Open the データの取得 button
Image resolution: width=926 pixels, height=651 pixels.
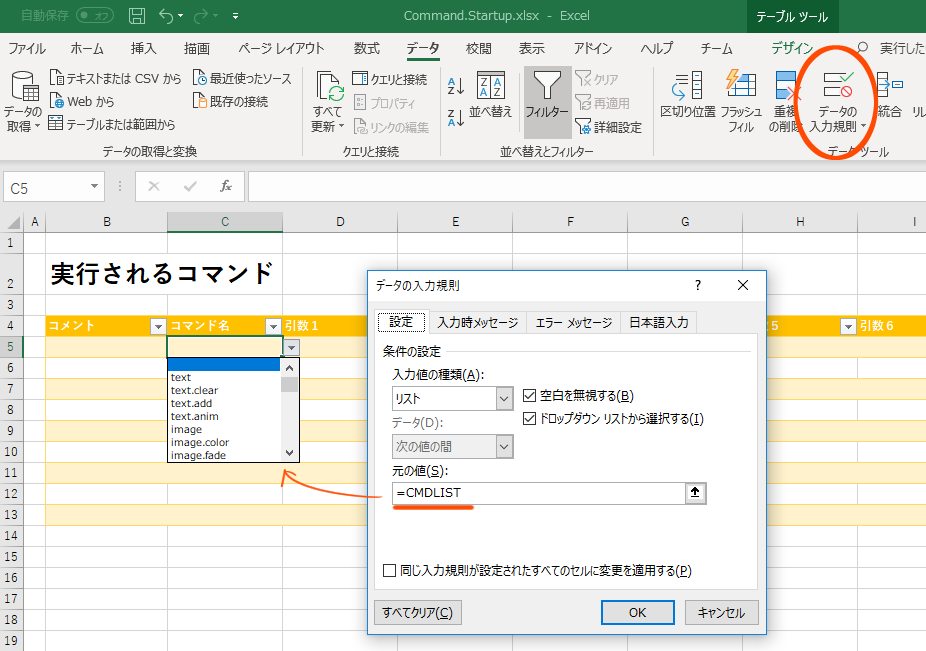click(x=22, y=102)
